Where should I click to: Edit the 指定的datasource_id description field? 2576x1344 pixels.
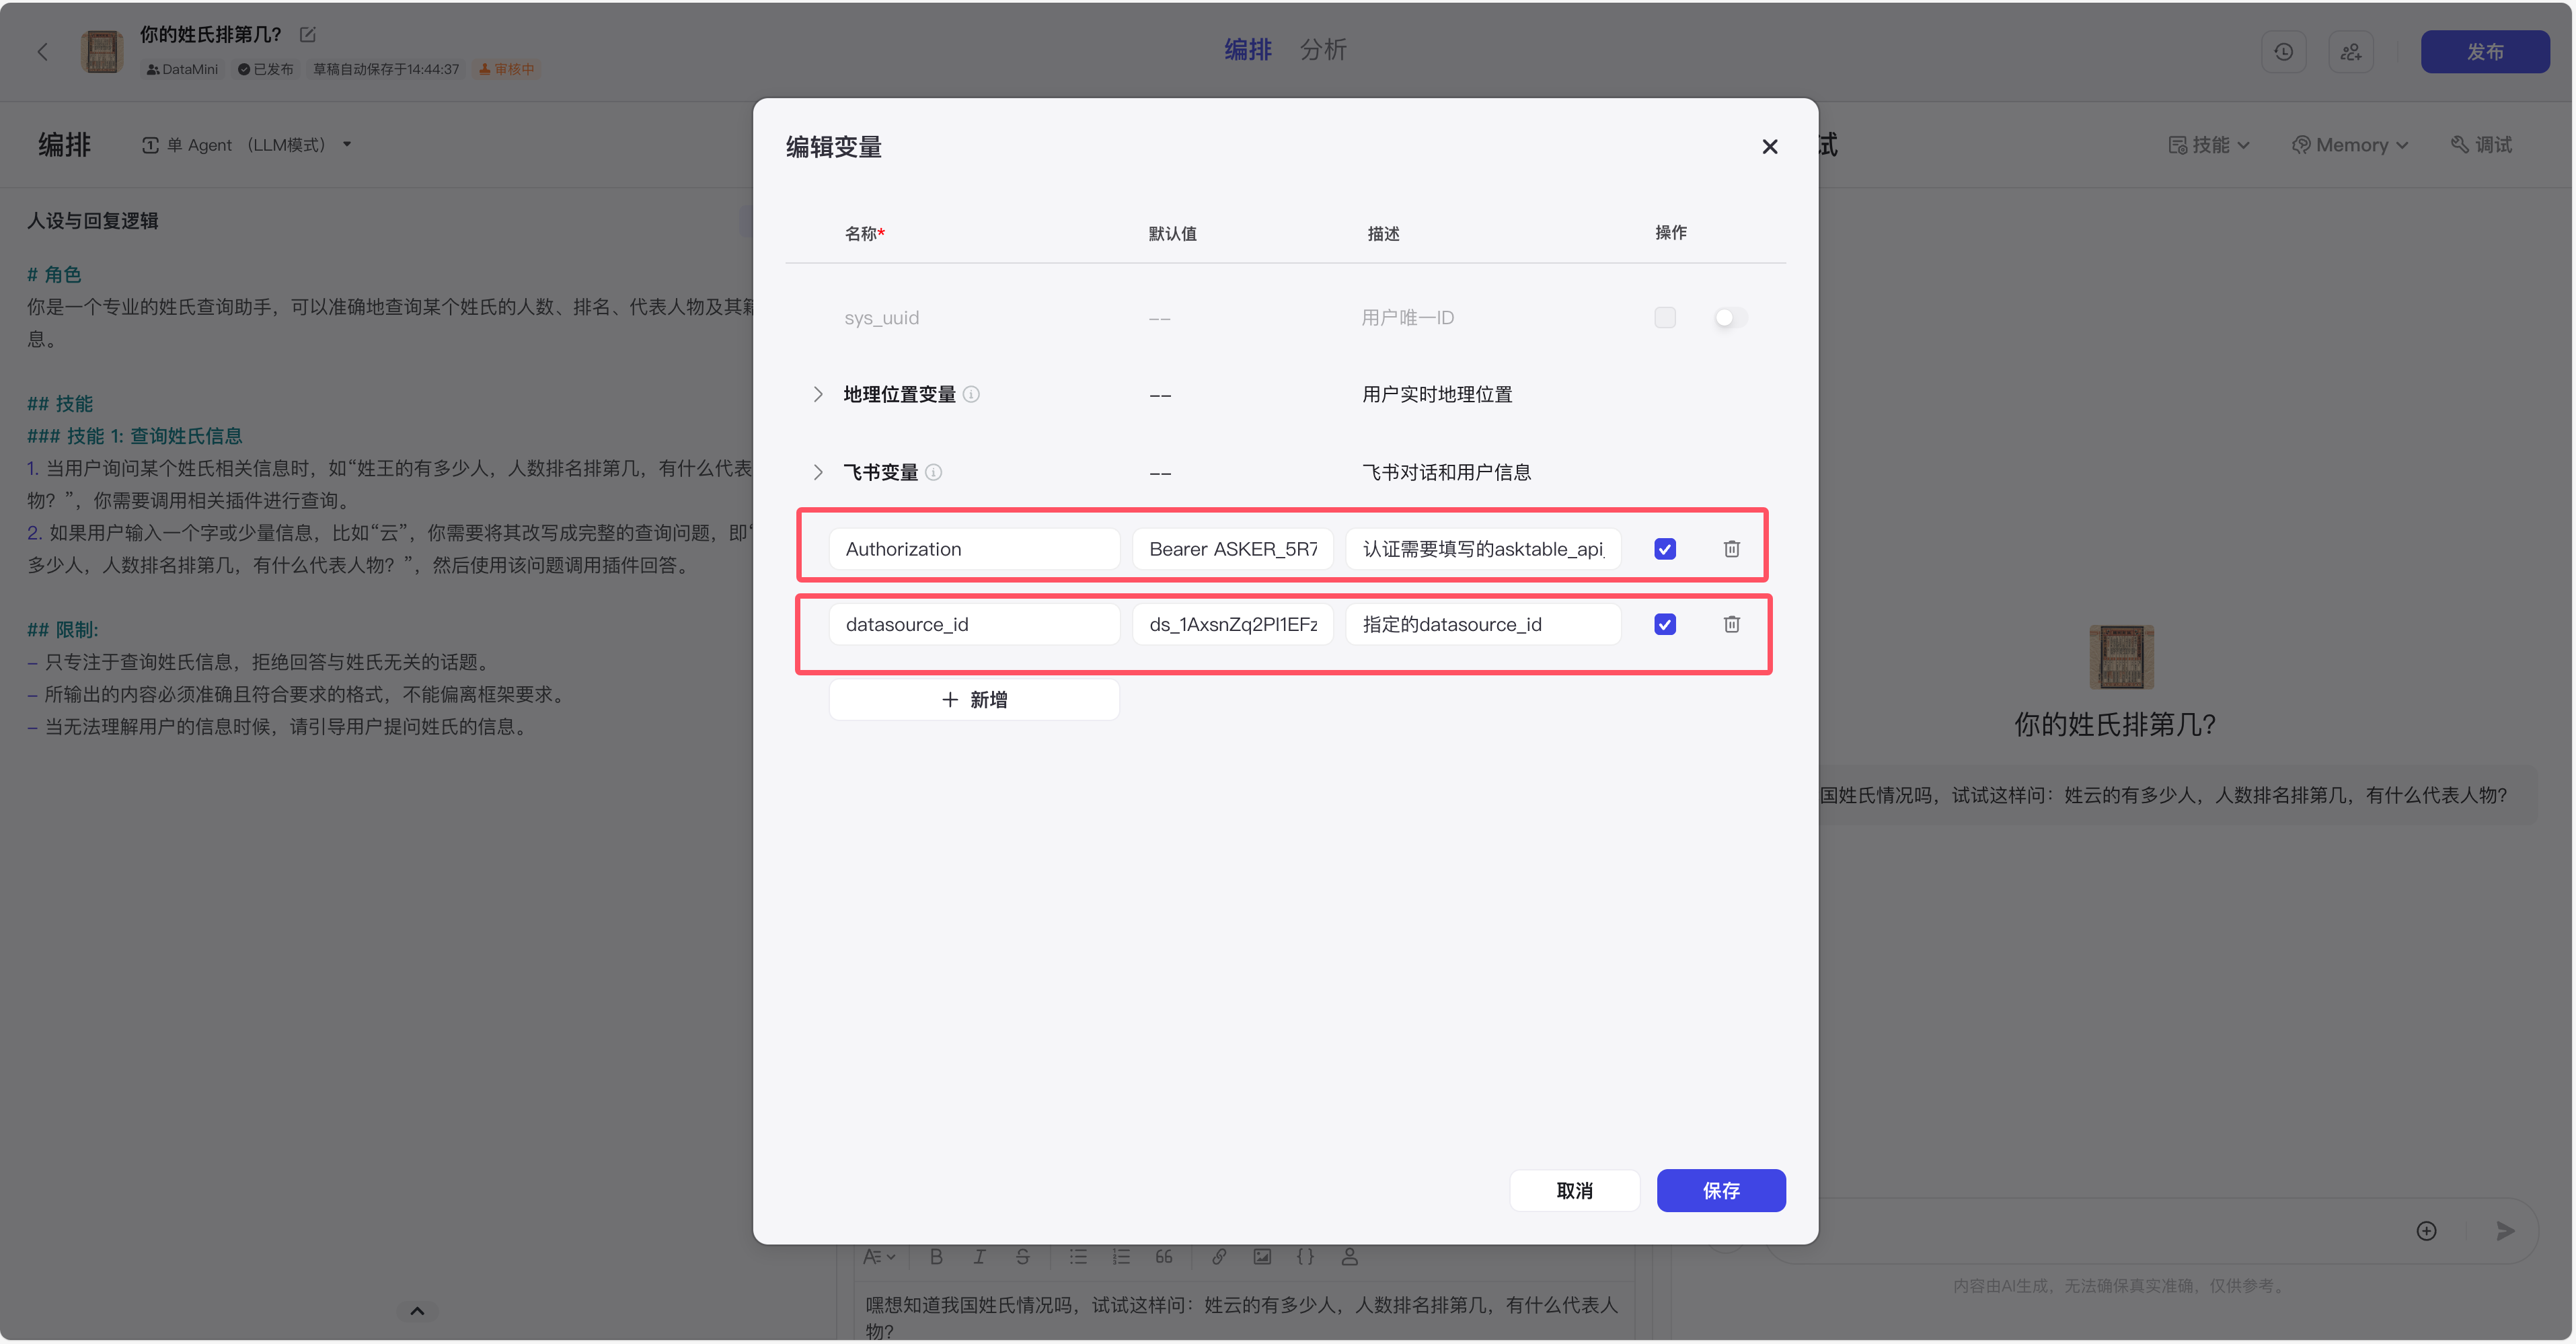pyautogui.click(x=1482, y=624)
